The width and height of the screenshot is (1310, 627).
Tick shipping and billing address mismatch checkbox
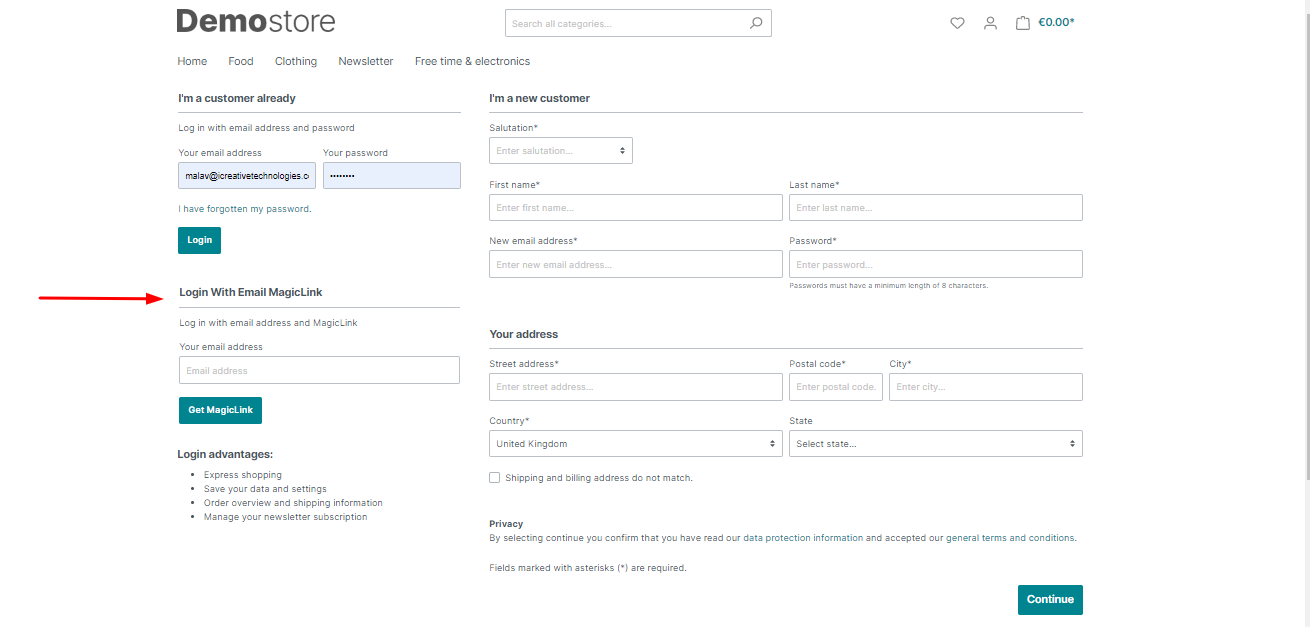click(x=495, y=478)
